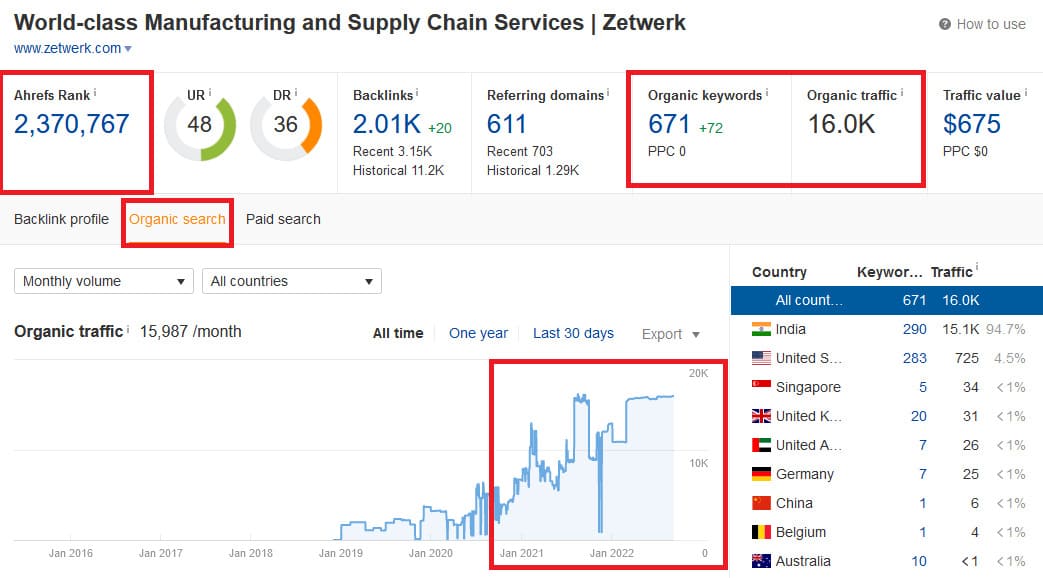Click the Singapore flag icon
The width and height of the screenshot is (1043, 578).
tap(761, 387)
